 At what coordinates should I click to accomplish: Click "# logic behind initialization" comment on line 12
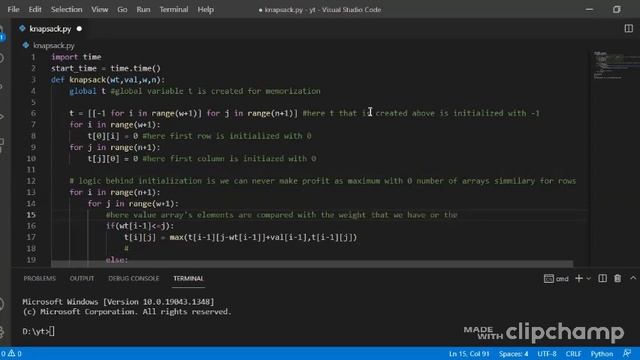pyautogui.click(x=142, y=181)
